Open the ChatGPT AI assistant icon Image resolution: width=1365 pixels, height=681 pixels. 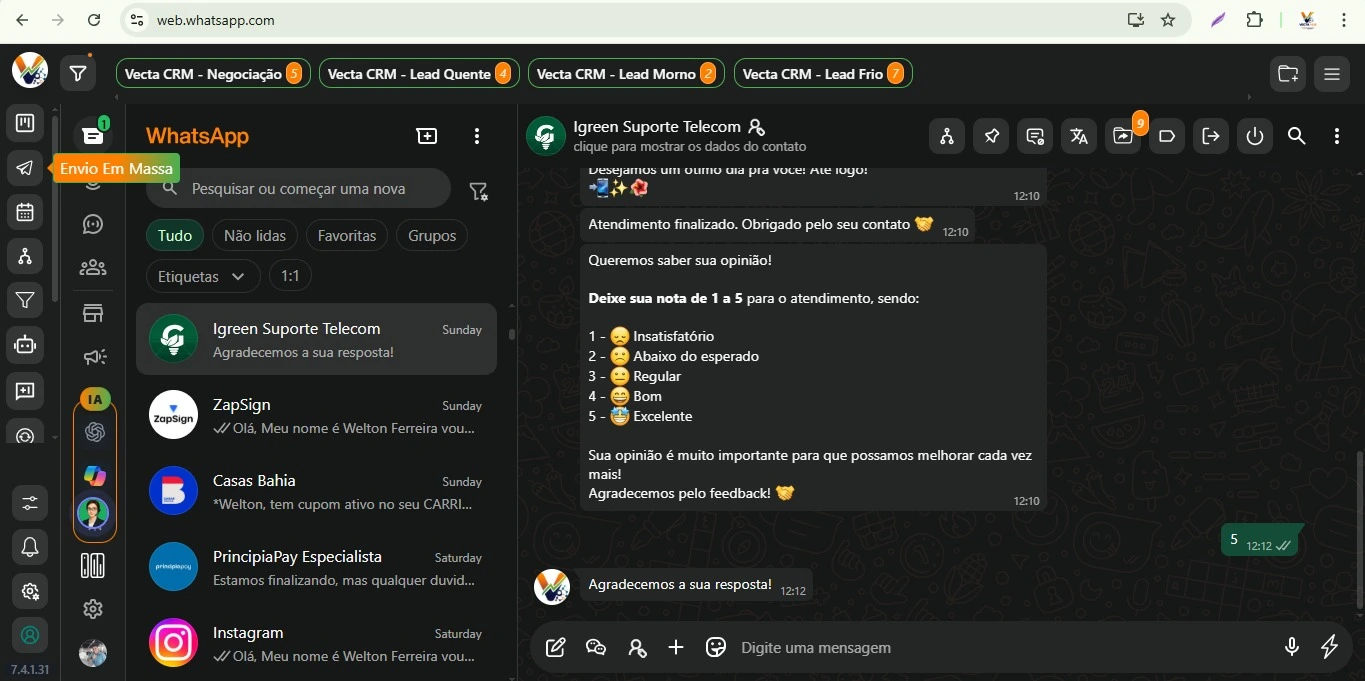(x=95, y=432)
